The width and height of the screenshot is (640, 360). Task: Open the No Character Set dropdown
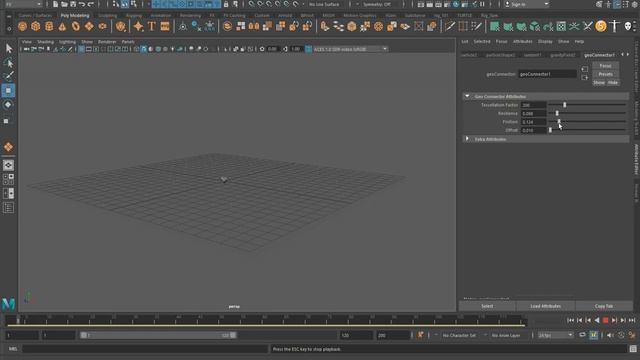pos(459,335)
